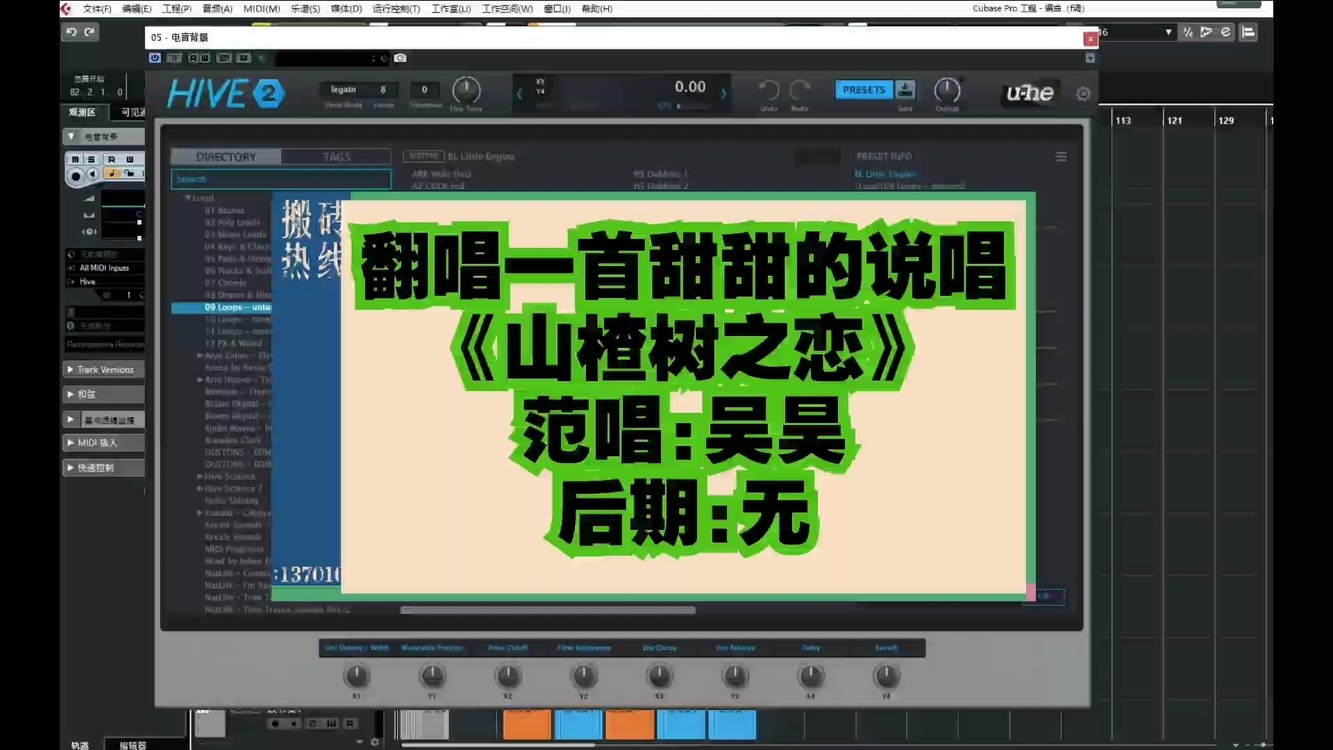Click the Undo icon in Hive
The image size is (1333, 750).
(768, 89)
